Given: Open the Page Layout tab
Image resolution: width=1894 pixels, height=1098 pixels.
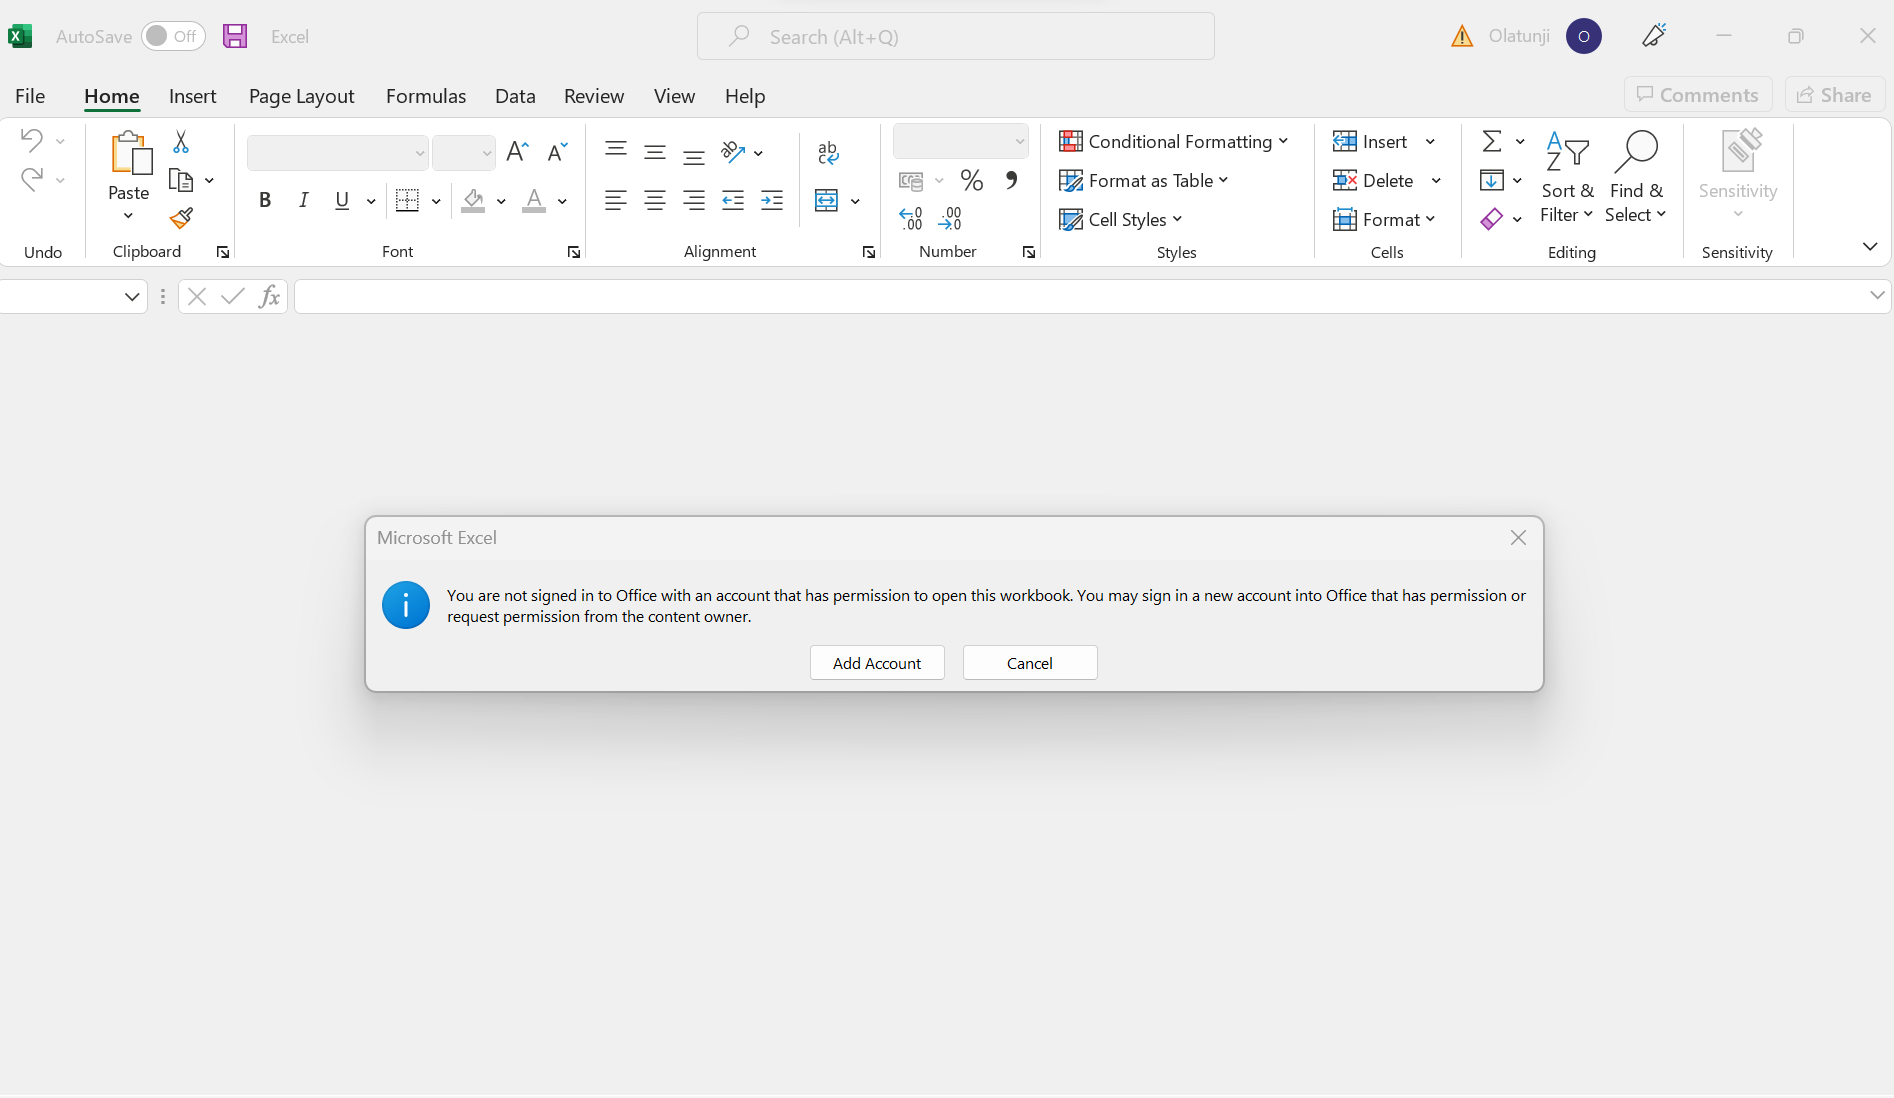Looking at the screenshot, I should click(x=301, y=96).
